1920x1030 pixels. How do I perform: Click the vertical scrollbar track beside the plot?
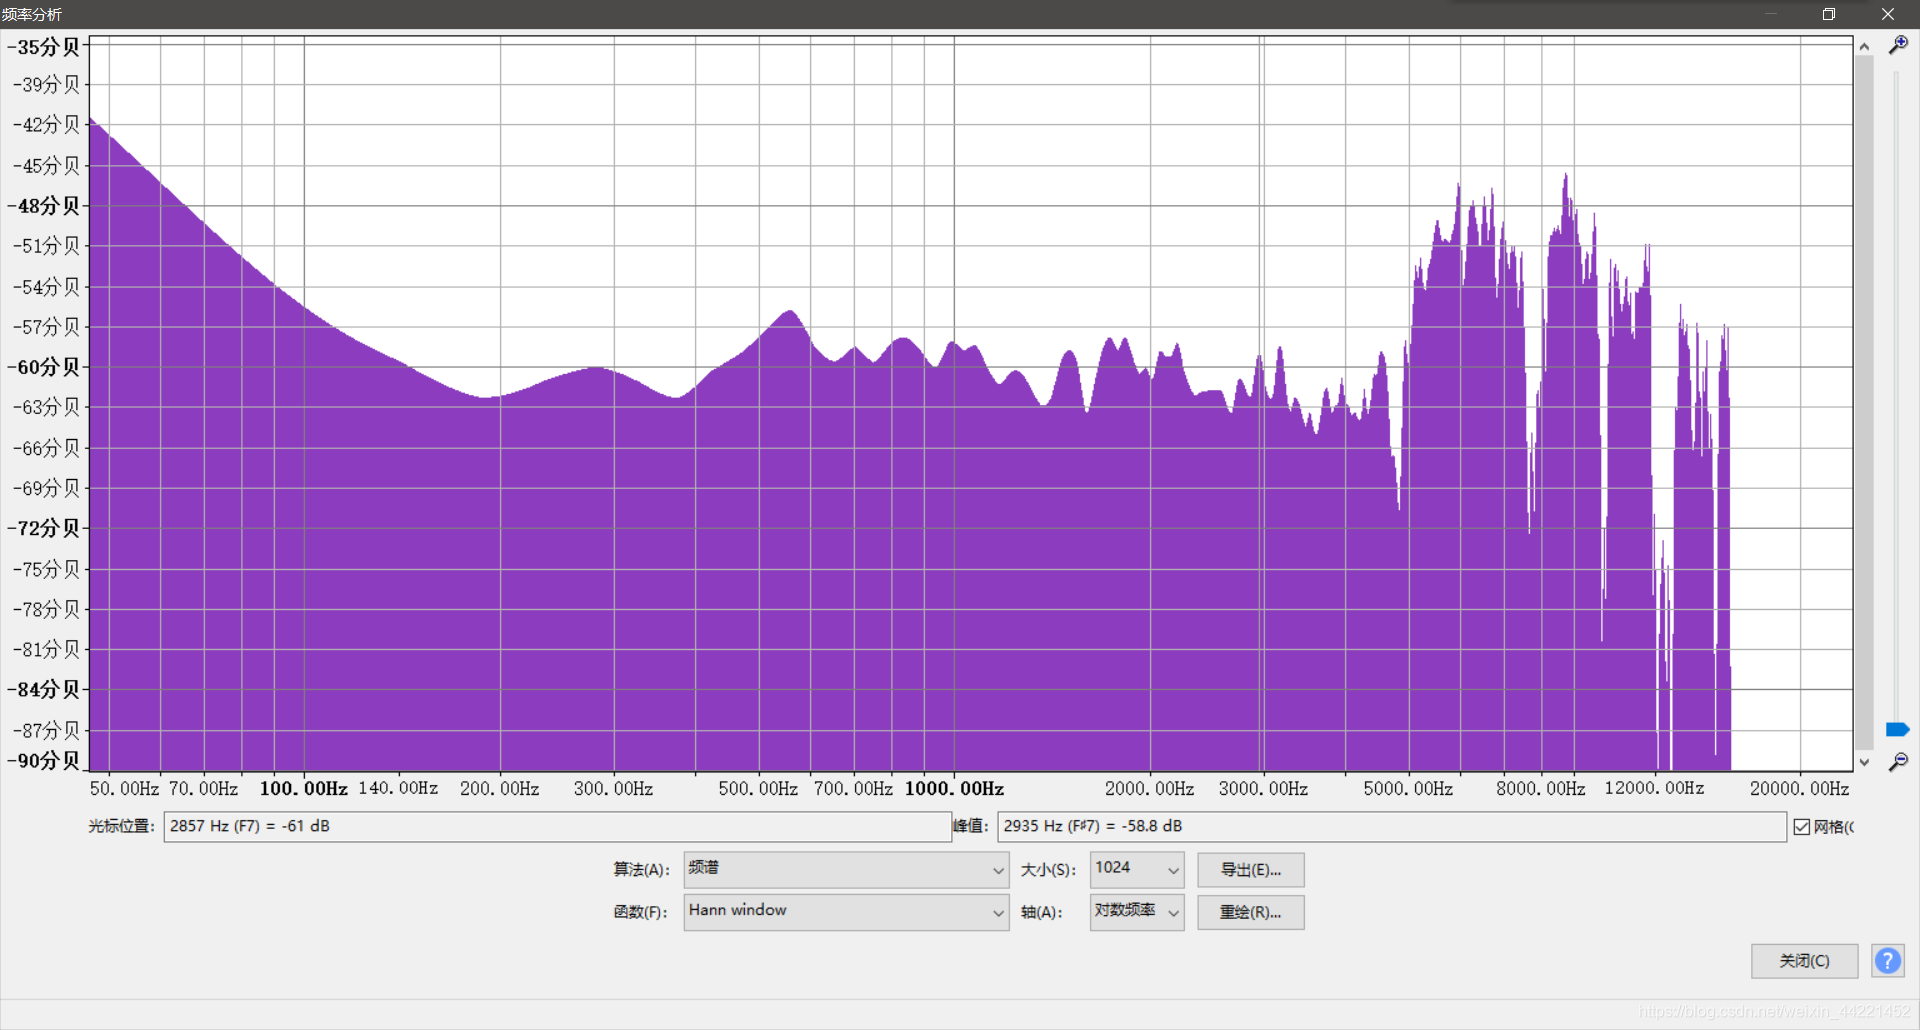[x=1864, y=400]
